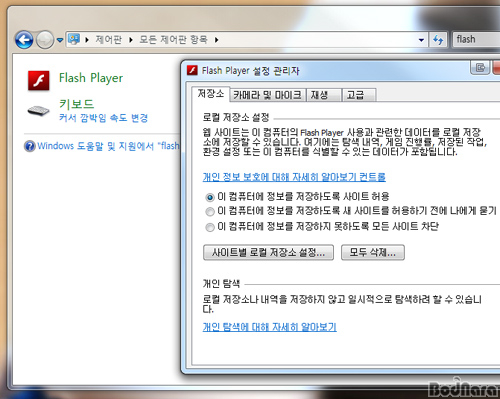Image resolution: width=500 pixels, height=399 pixels.
Task: Open address bar history dropdown arrow
Action: 421,40
